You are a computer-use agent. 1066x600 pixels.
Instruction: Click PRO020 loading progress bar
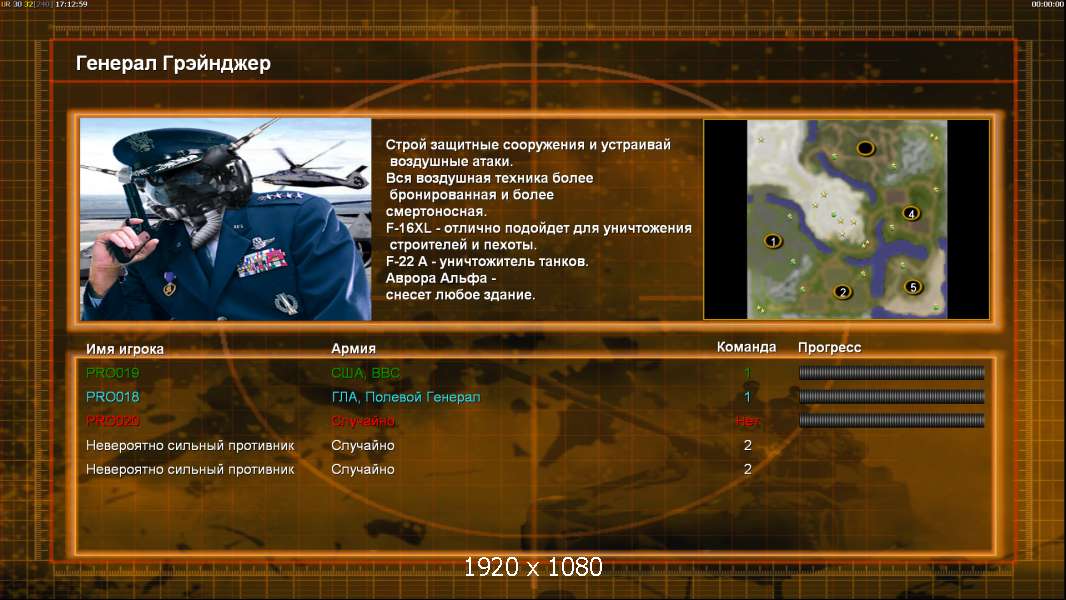coord(891,421)
